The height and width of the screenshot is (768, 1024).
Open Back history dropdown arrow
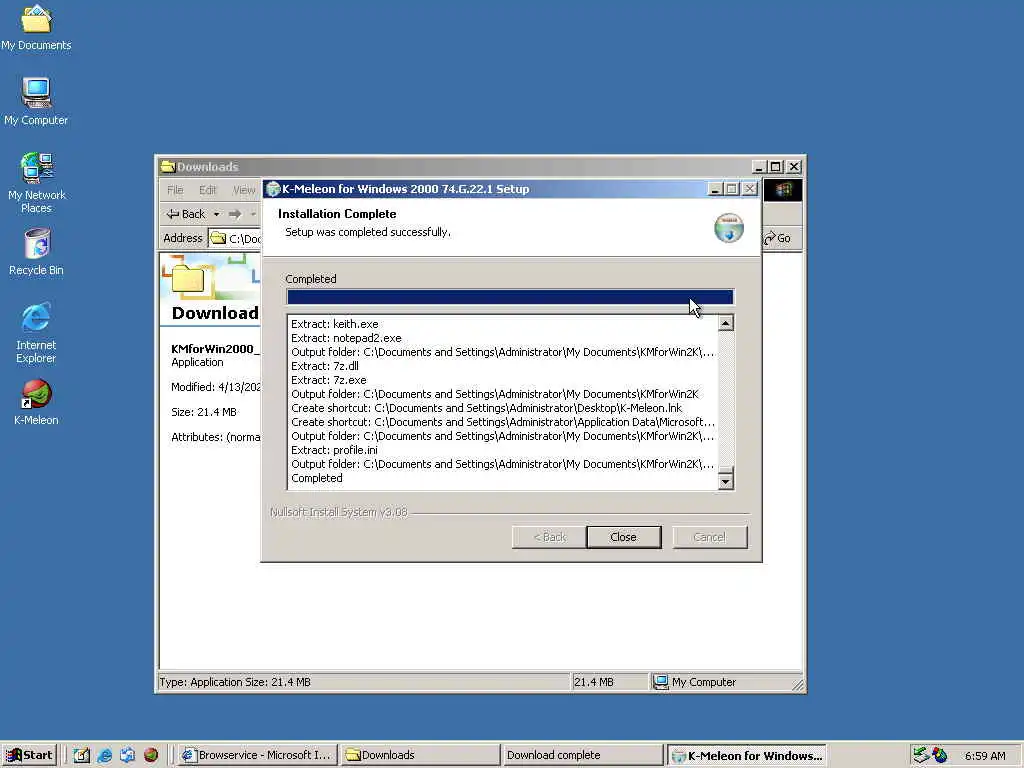(x=216, y=214)
